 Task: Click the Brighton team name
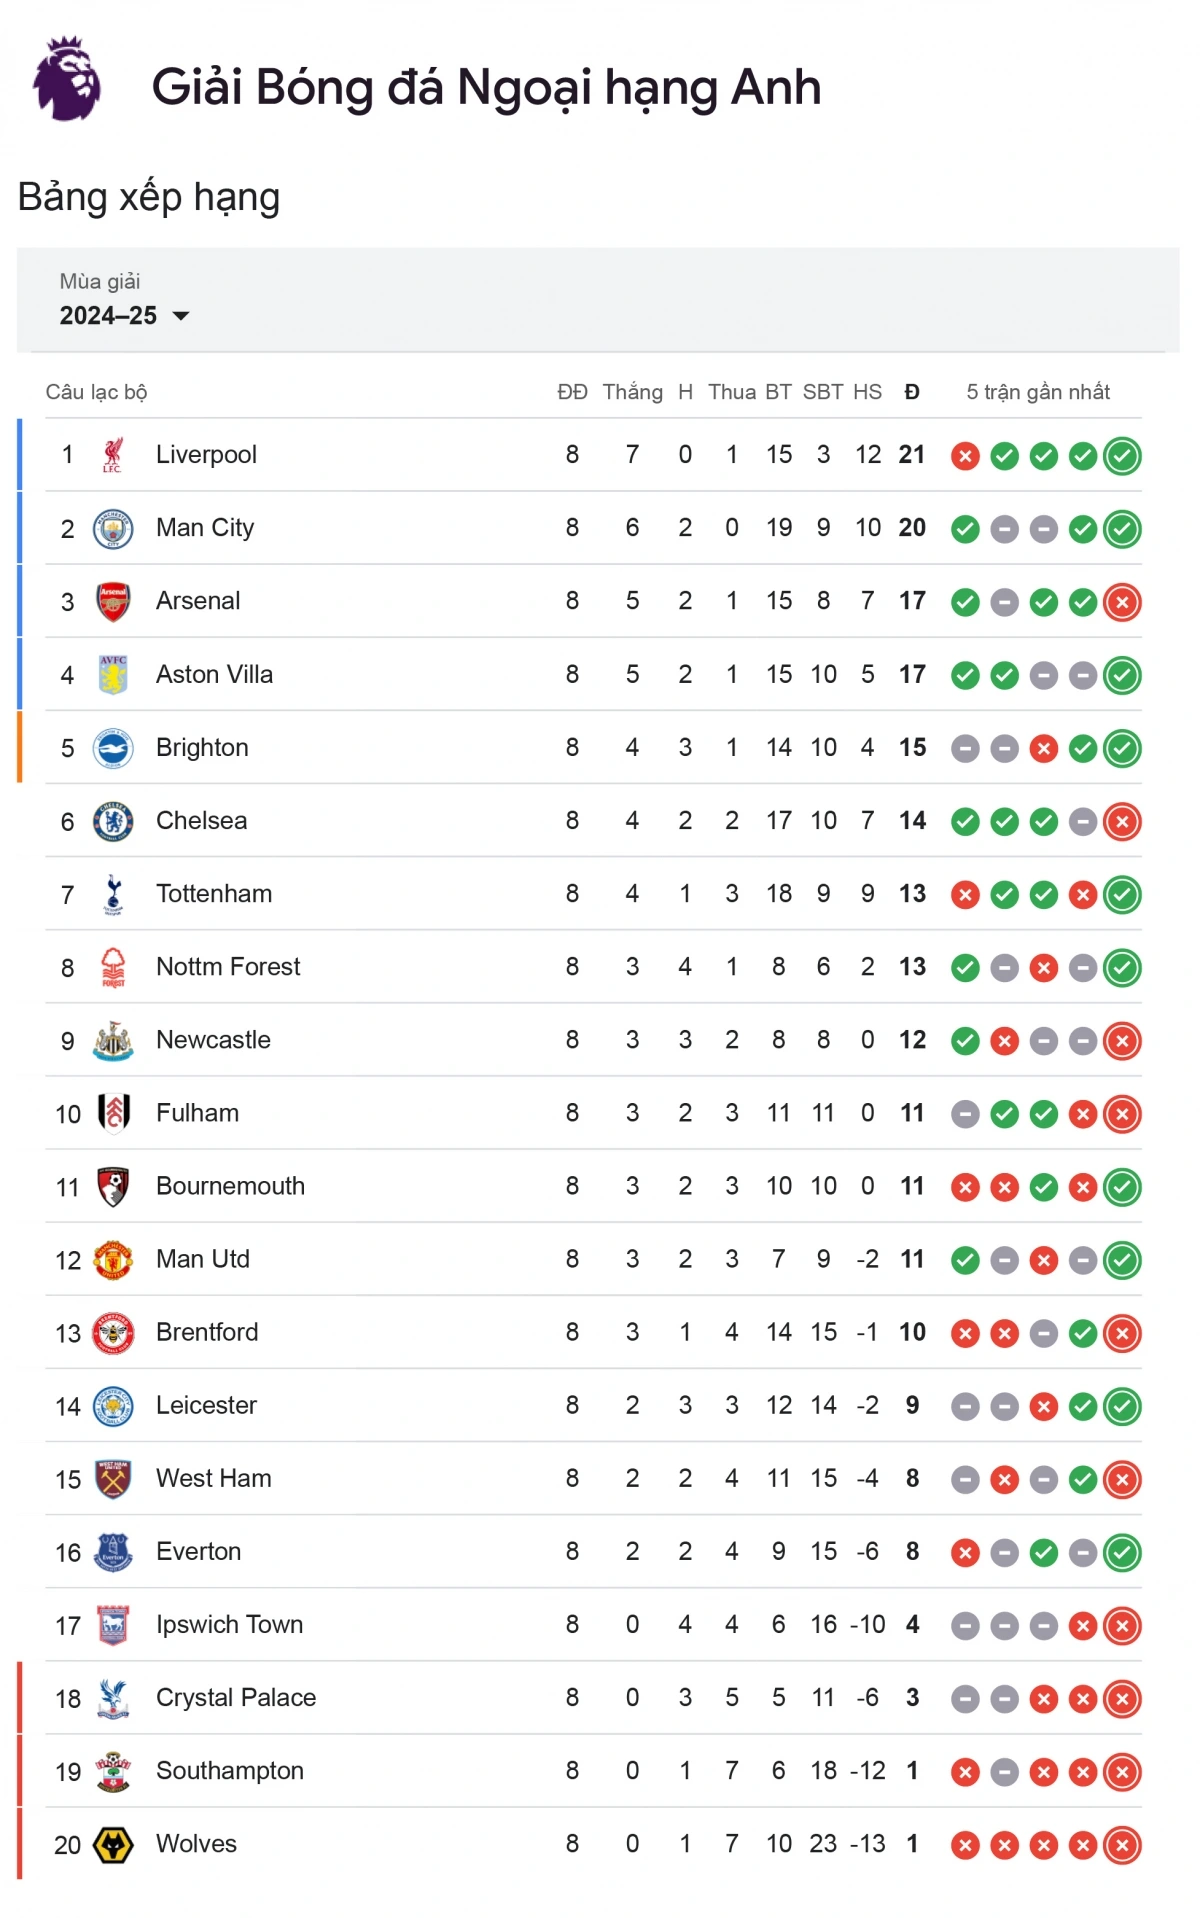pyautogui.click(x=202, y=748)
